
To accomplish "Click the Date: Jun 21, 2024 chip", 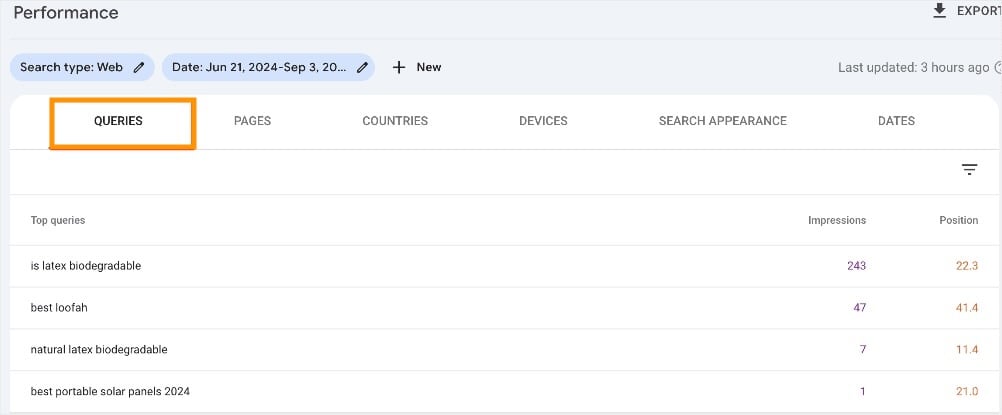I will click(x=268, y=67).
